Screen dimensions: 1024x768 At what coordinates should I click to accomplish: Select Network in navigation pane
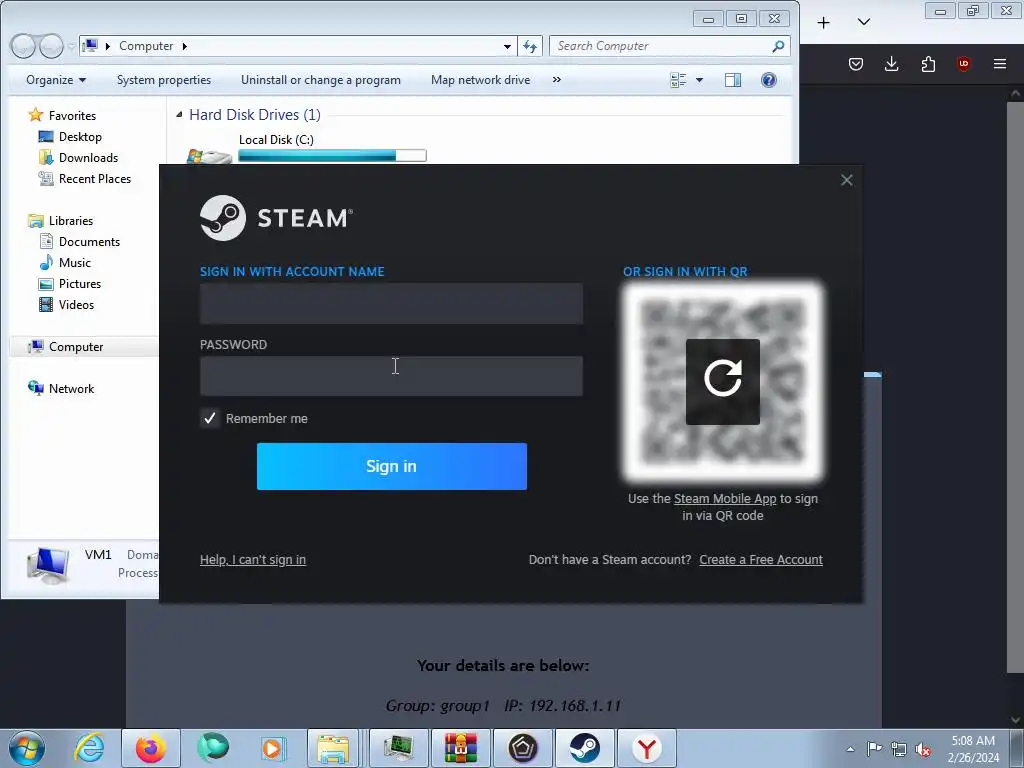pos(71,389)
